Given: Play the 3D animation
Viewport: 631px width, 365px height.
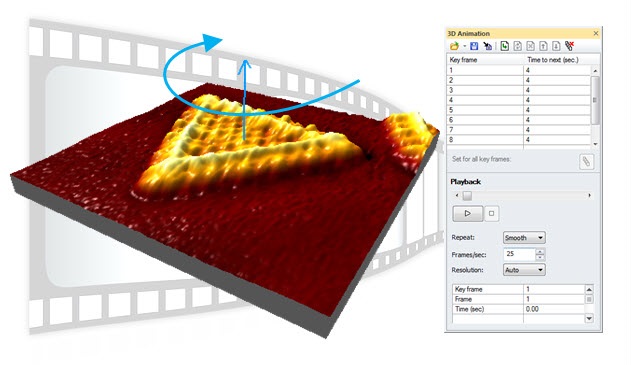Looking at the screenshot, I should (x=468, y=213).
